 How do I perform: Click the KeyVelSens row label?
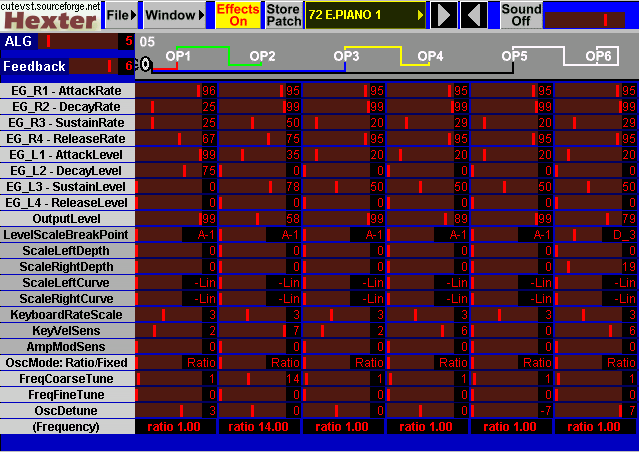coord(67,331)
